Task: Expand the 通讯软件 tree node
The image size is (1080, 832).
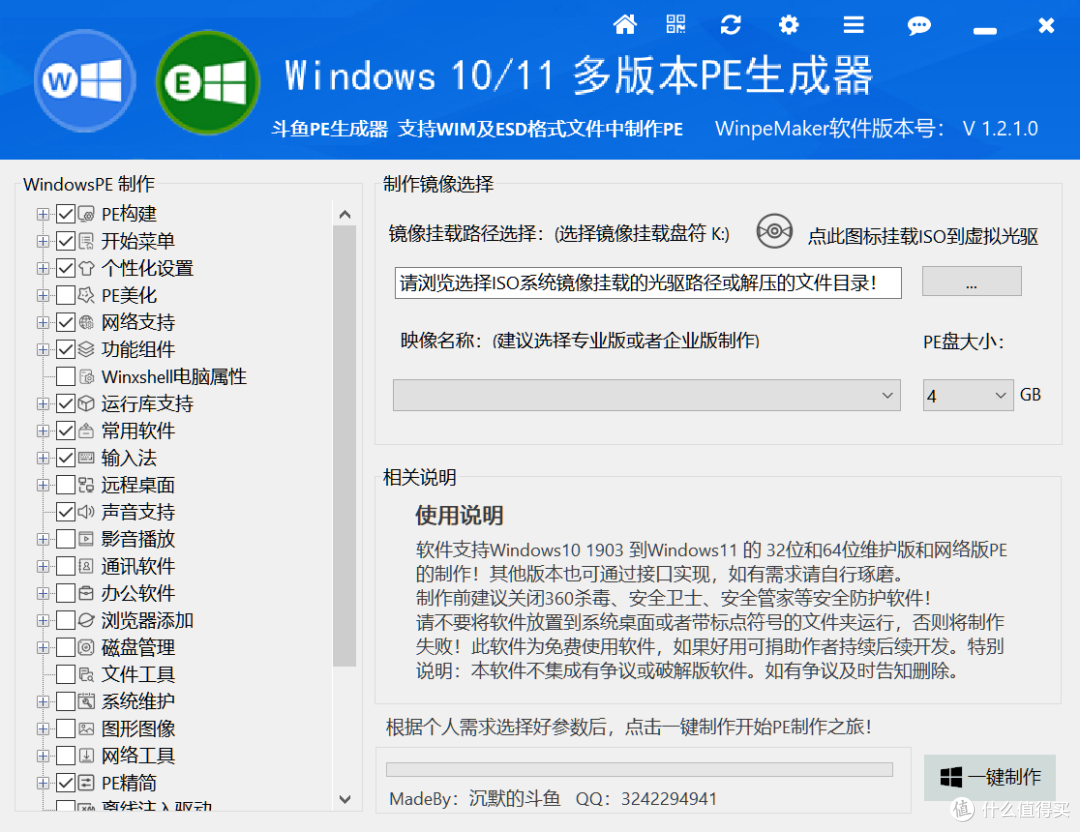Action: tap(43, 566)
